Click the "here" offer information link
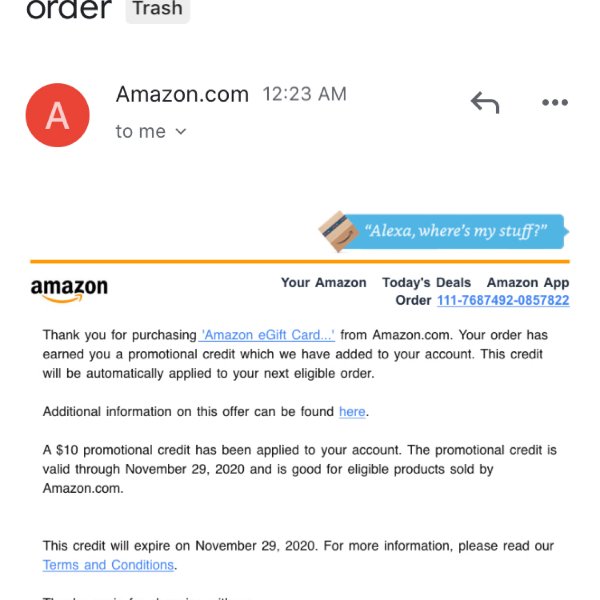Image resolution: width=600 pixels, height=600 pixels. (x=352, y=411)
